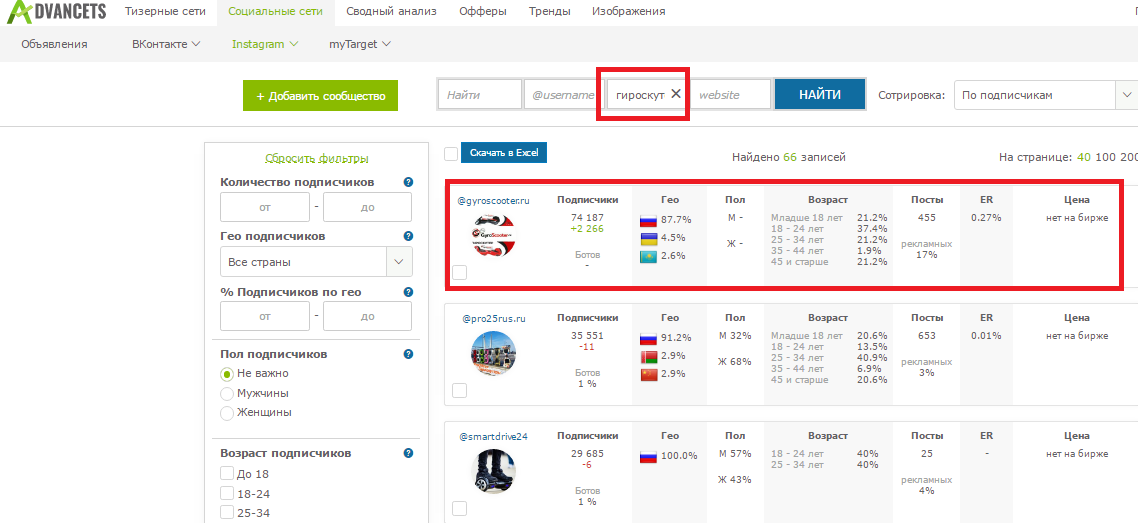
Task: Show 100 results per page
Action: (x=1105, y=157)
